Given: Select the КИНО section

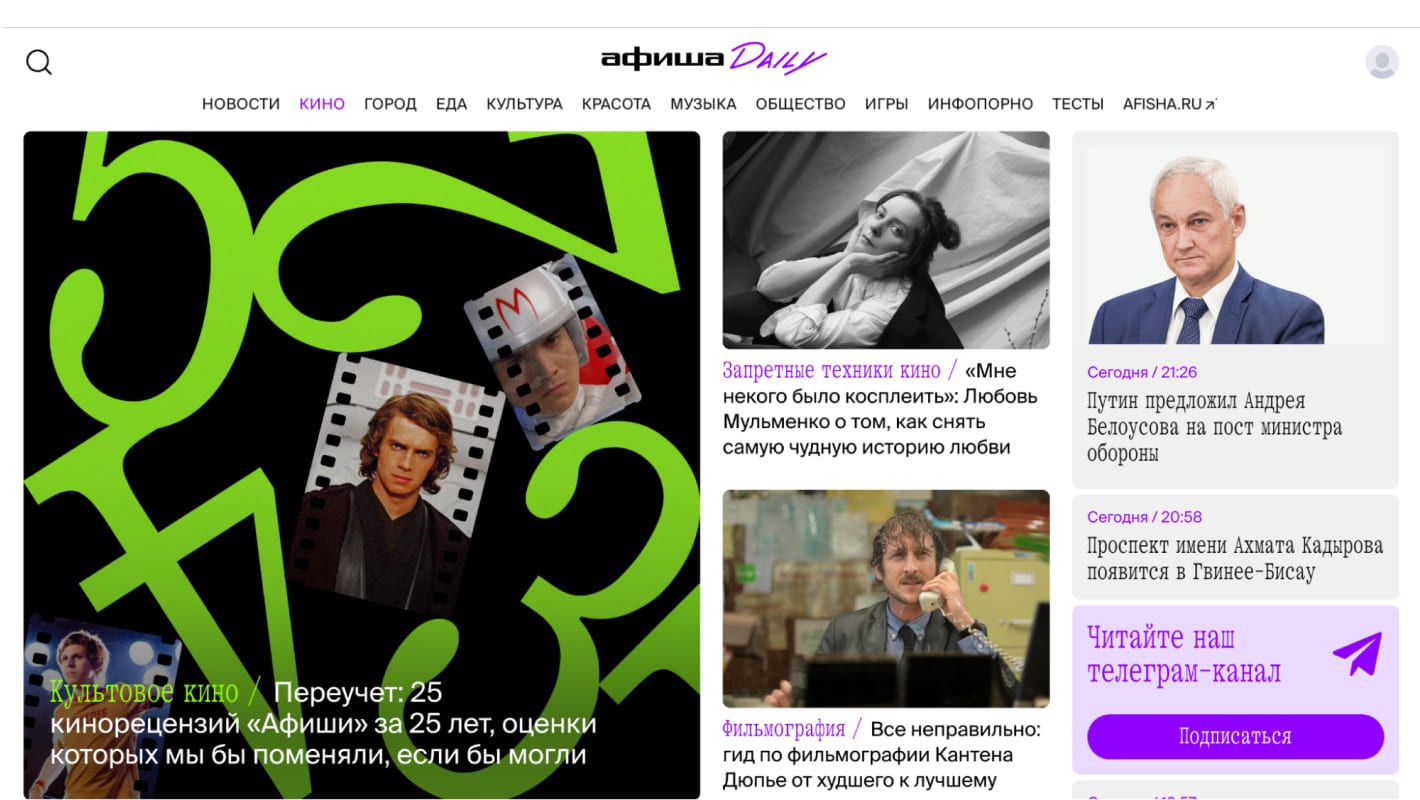Looking at the screenshot, I should click(x=322, y=104).
